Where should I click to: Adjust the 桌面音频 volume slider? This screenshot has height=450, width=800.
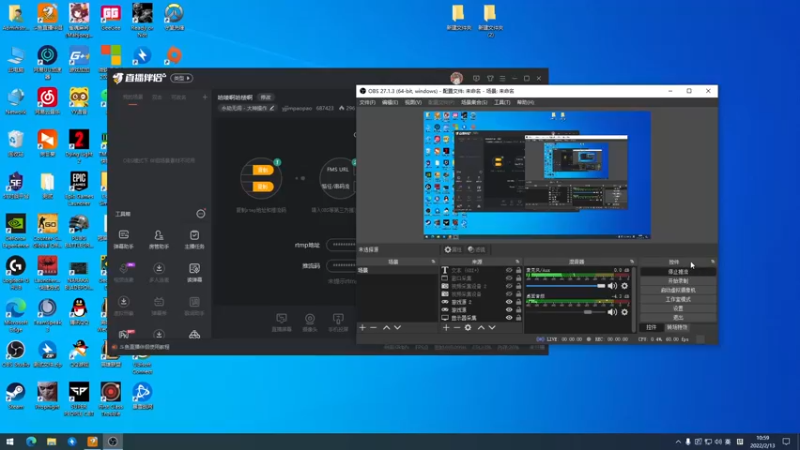pos(565,312)
